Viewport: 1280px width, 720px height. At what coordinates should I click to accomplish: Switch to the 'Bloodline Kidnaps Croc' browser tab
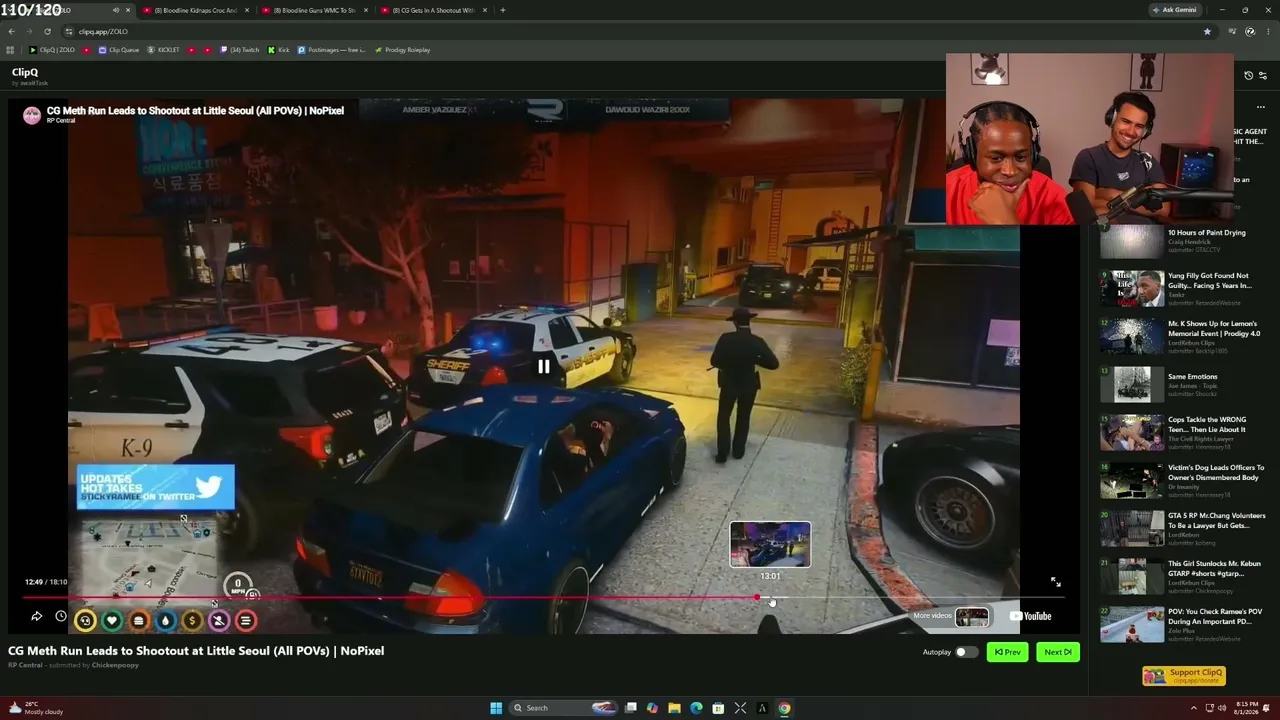point(194,10)
